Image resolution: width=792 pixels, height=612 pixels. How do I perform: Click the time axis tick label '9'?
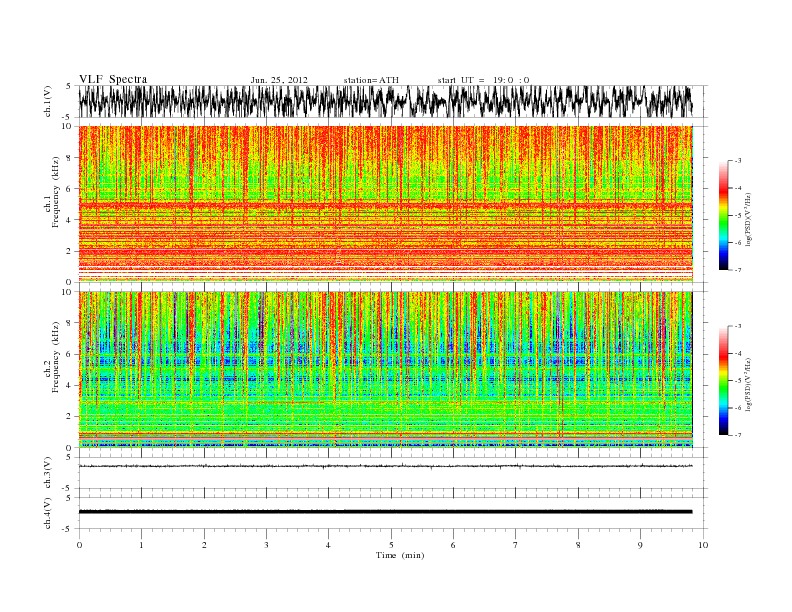640,545
